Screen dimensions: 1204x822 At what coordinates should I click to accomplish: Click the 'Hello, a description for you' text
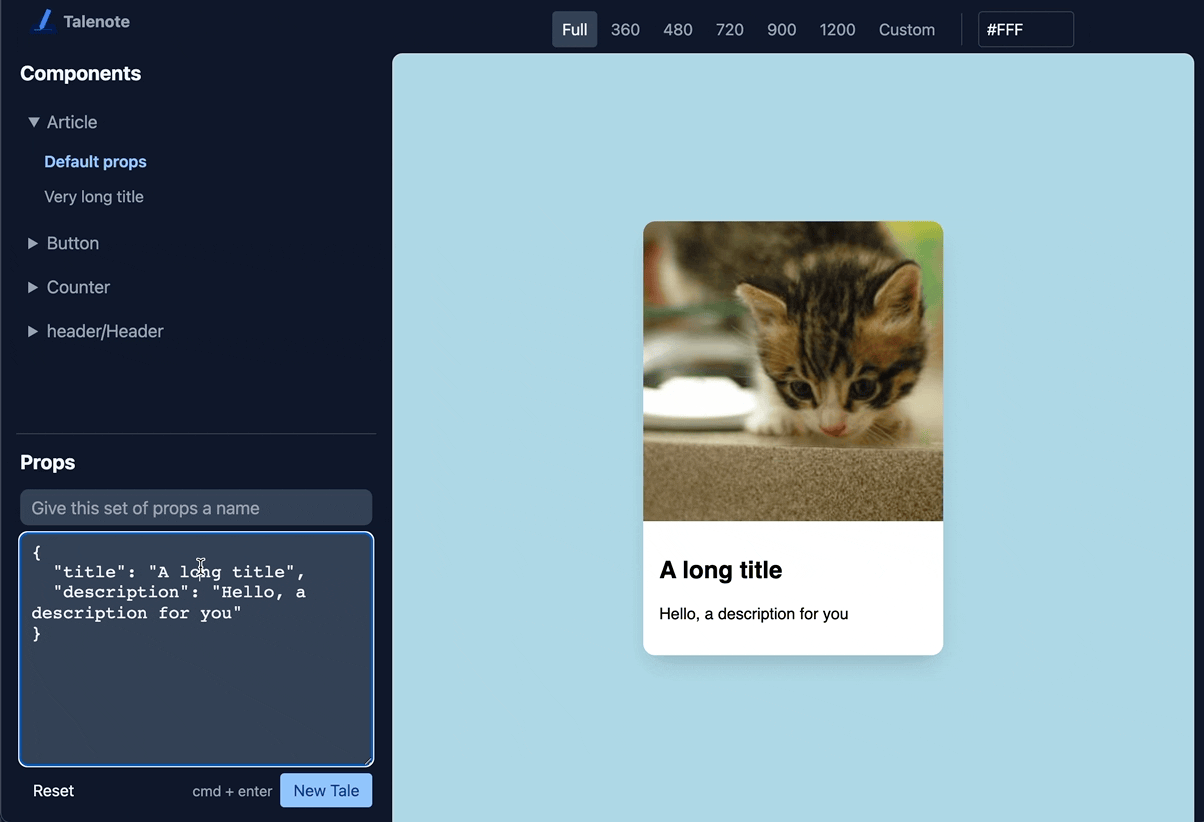pyautogui.click(x=754, y=614)
